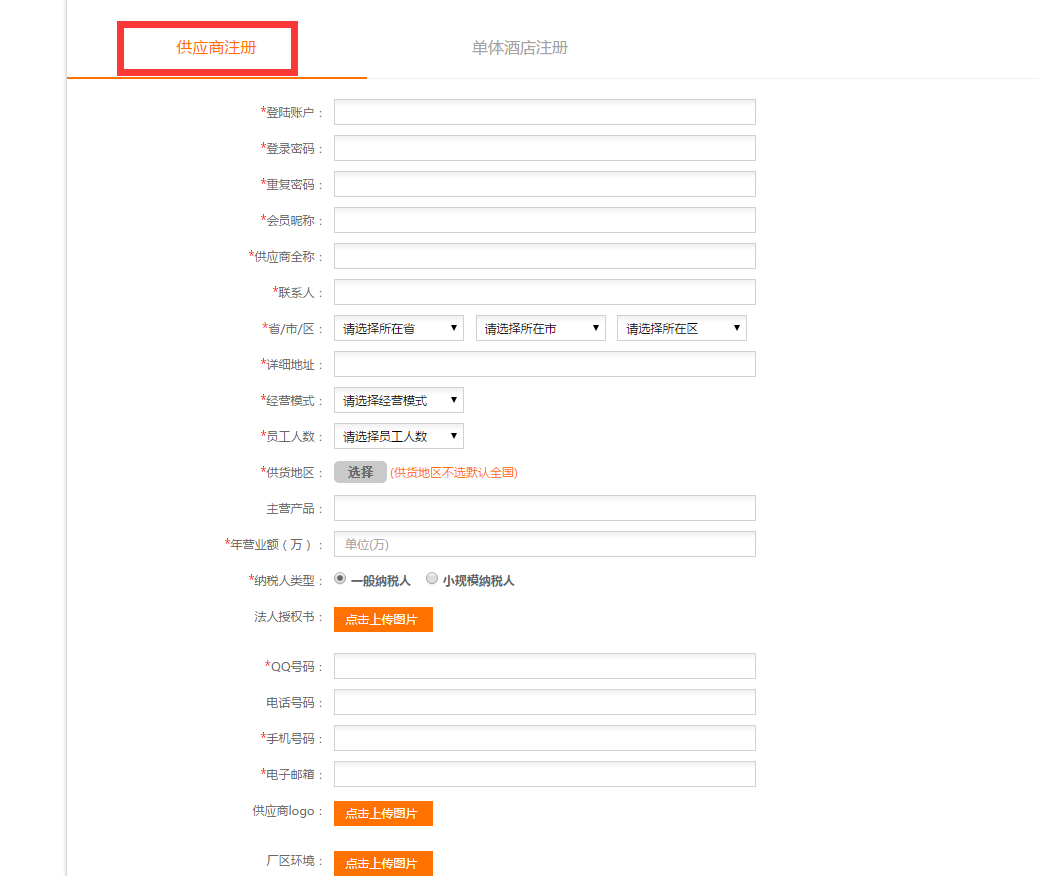Viewport: 1039px width, 876px height.
Task: Expand the 请选择经营模式 dropdown
Action: (x=398, y=400)
